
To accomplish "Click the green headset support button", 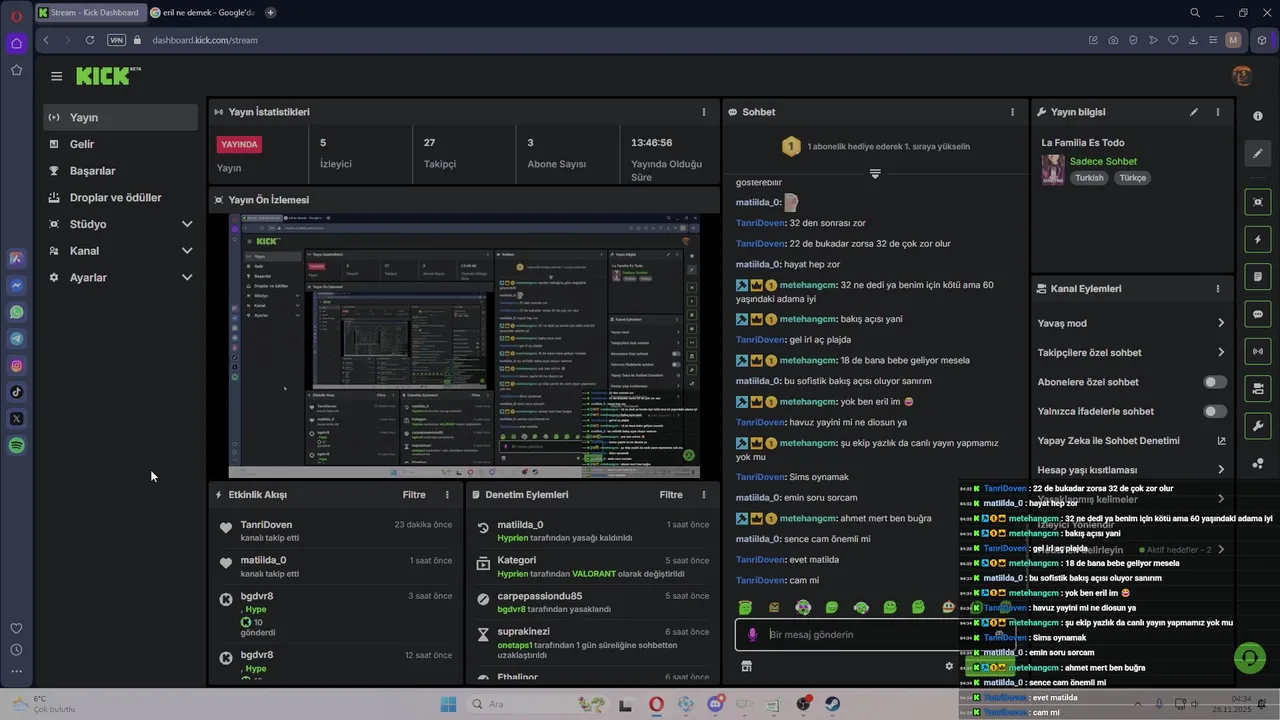I will [1250, 658].
